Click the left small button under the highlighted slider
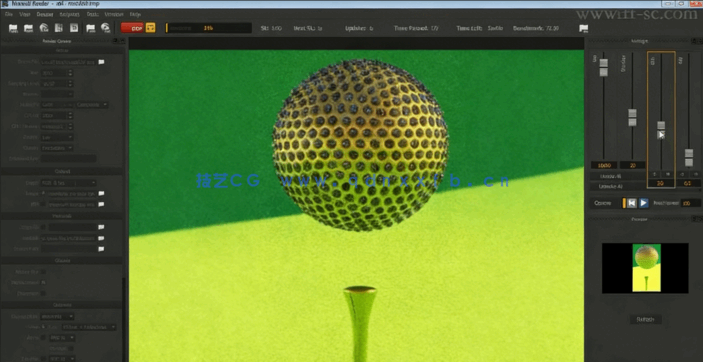Viewport: 703px width, 362px height. pos(655,174)
